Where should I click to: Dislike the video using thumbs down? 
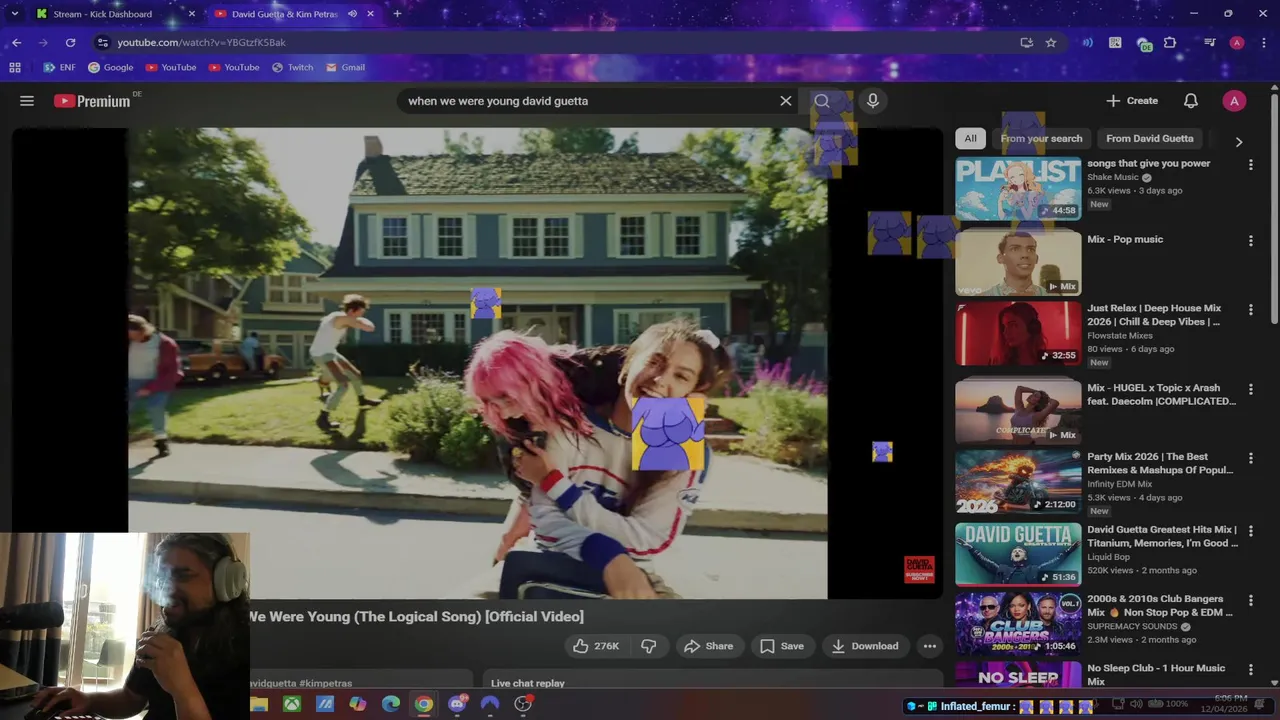[x=649, y=646]
